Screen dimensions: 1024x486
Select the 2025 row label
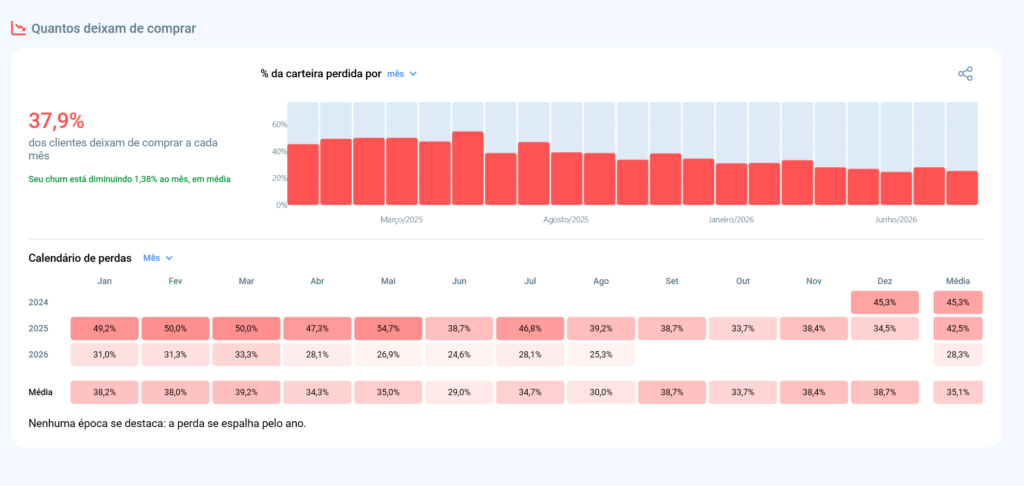[39, 329]
